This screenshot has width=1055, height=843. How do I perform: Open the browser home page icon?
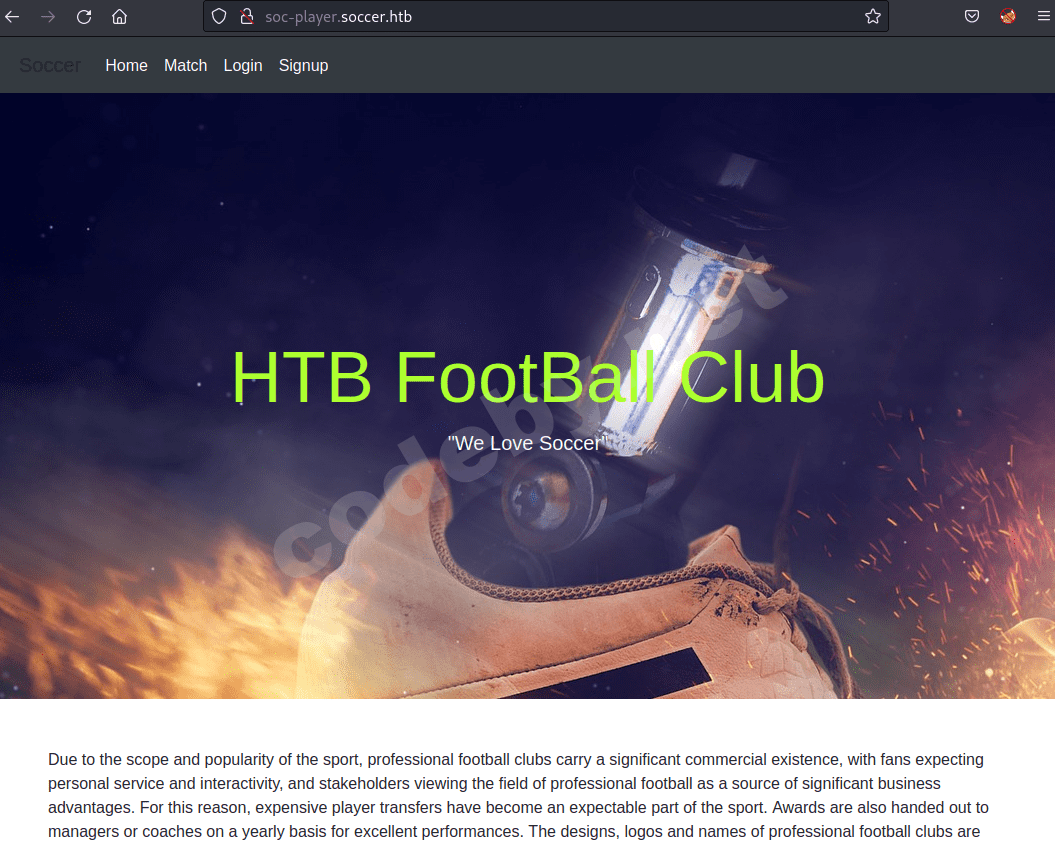point(119,16)
